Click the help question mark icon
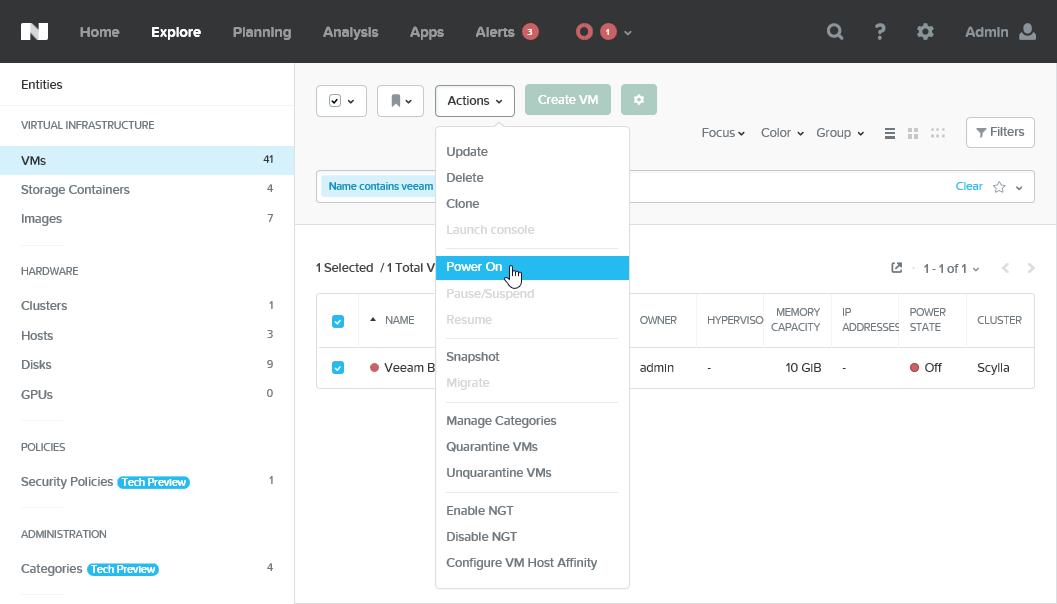The width and height of the screenshot is (1057, 604). coord(880,31)
